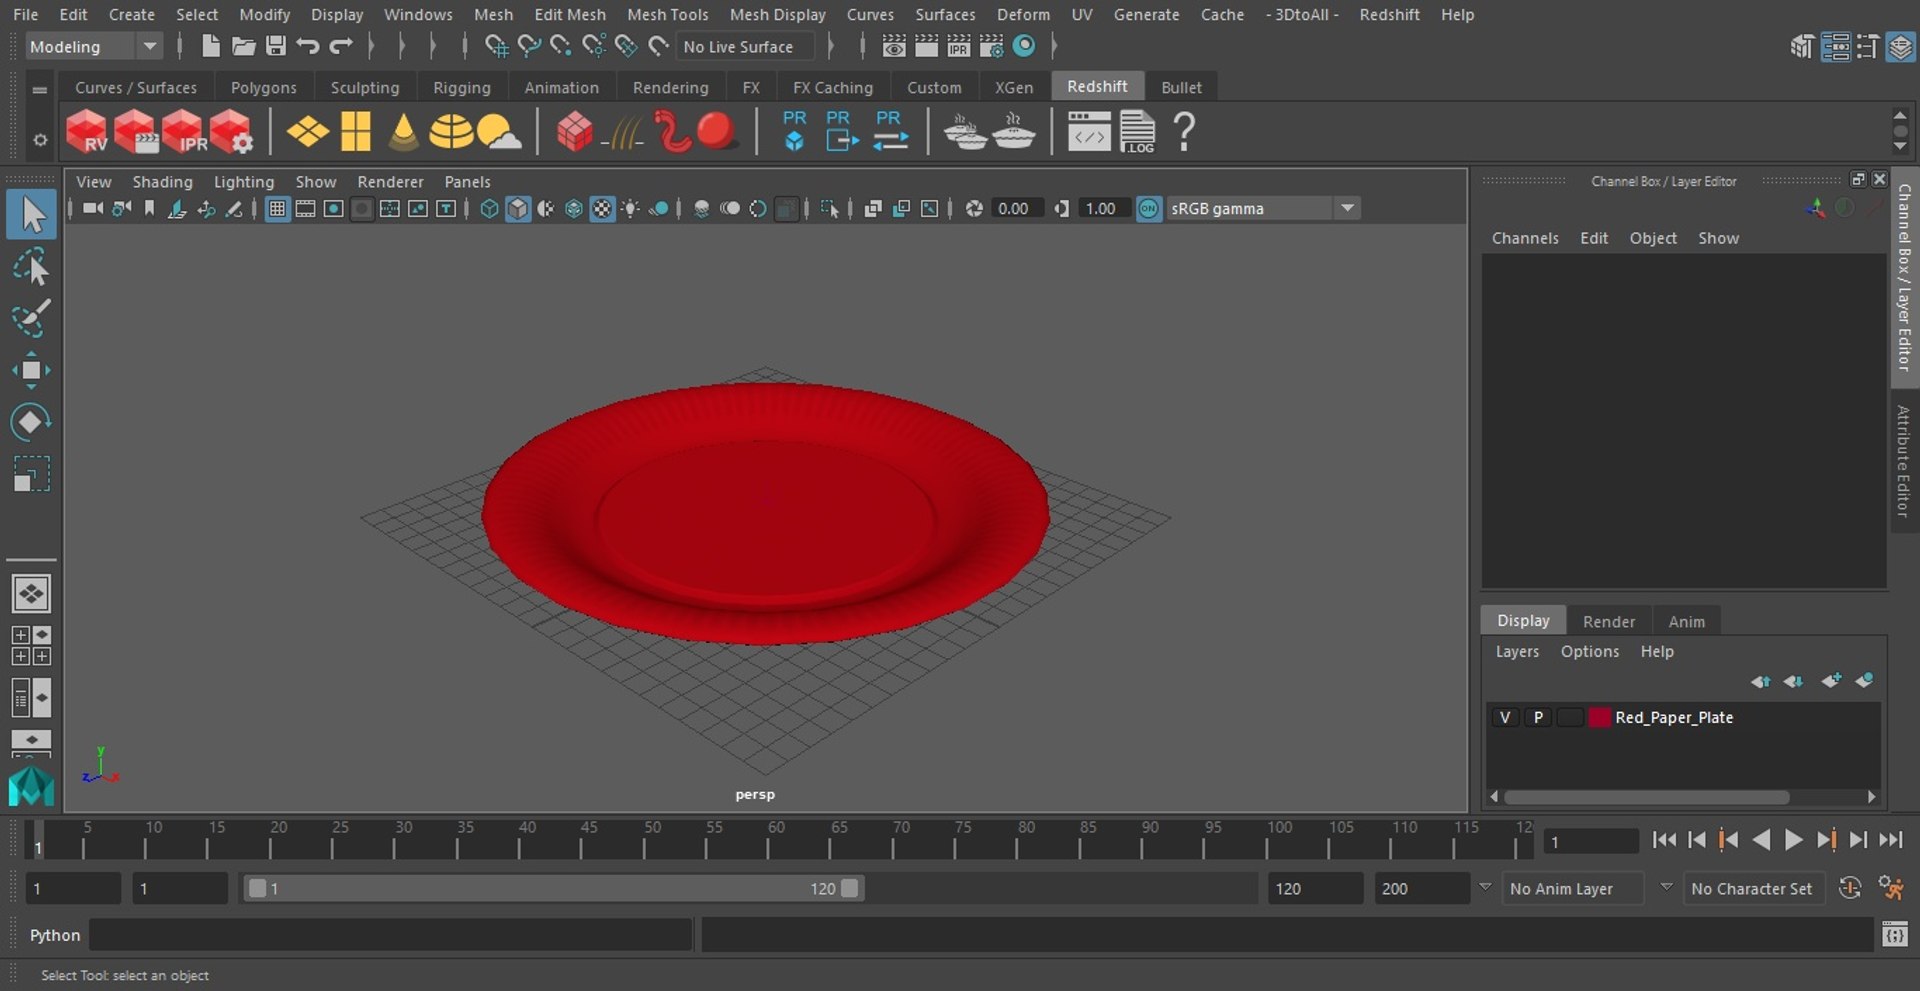The width and height of the screenshot is (1920, 991).
Task: Open the Channels menu in Channel Box
Action: 1525,238
